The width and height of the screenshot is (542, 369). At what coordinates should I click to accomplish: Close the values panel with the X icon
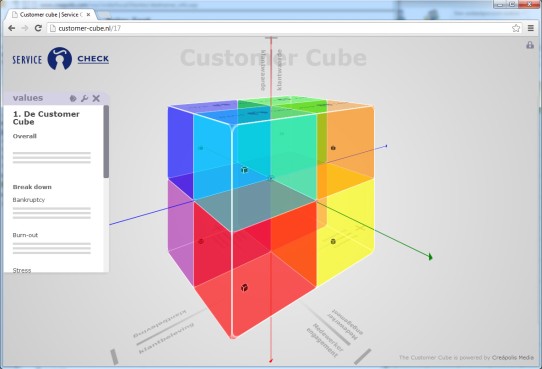pos(96,98)
